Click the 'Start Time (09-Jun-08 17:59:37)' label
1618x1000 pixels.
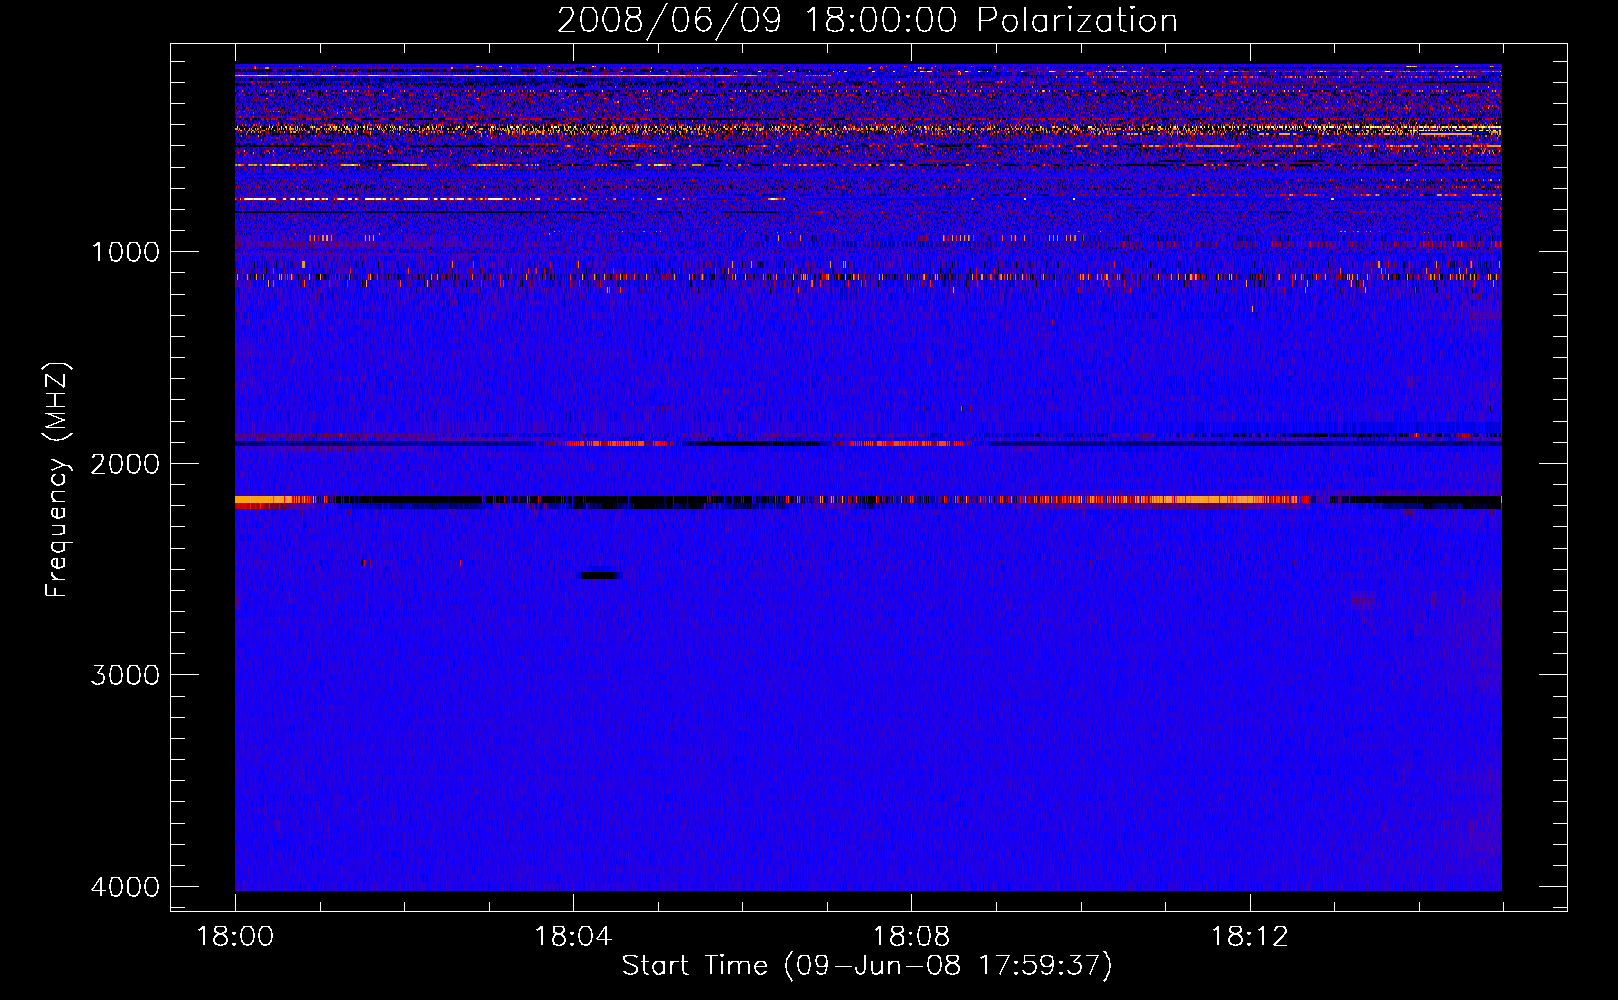[x=867, y=965]
